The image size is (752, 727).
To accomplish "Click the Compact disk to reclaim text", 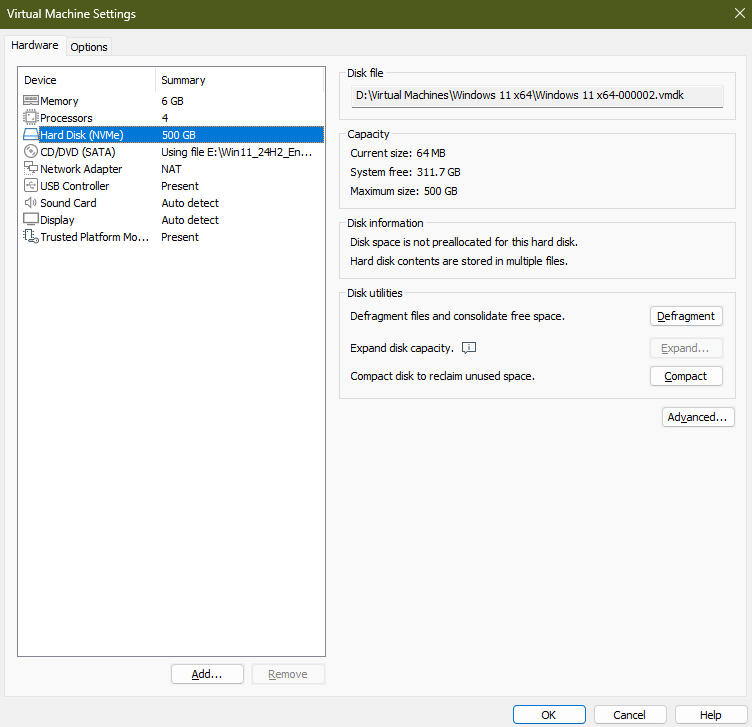I will click(x=442, y=376).
